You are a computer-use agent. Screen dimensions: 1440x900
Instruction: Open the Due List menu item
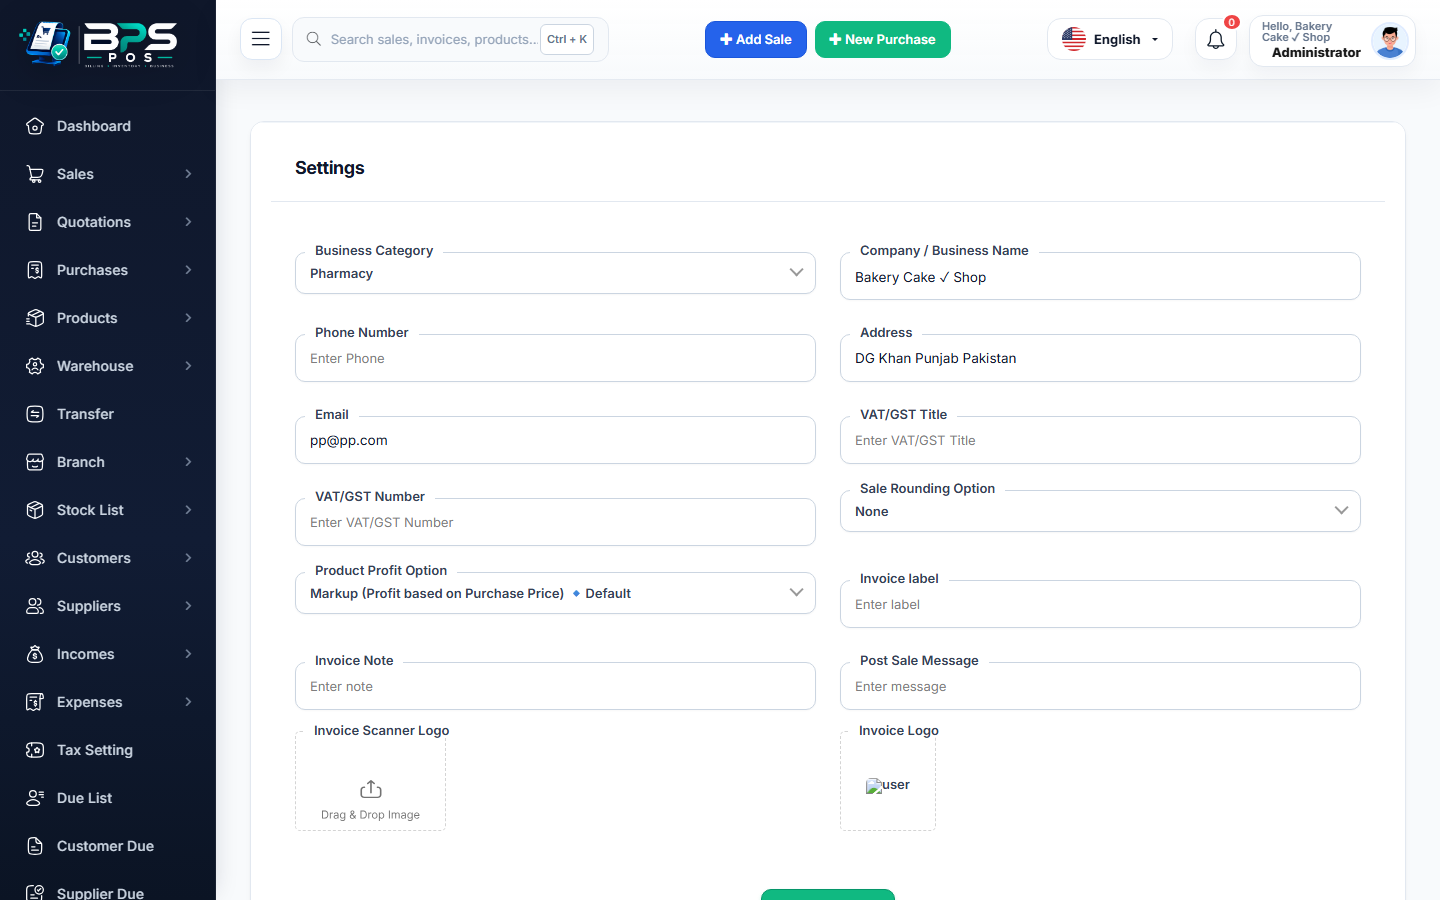point(108,798)
